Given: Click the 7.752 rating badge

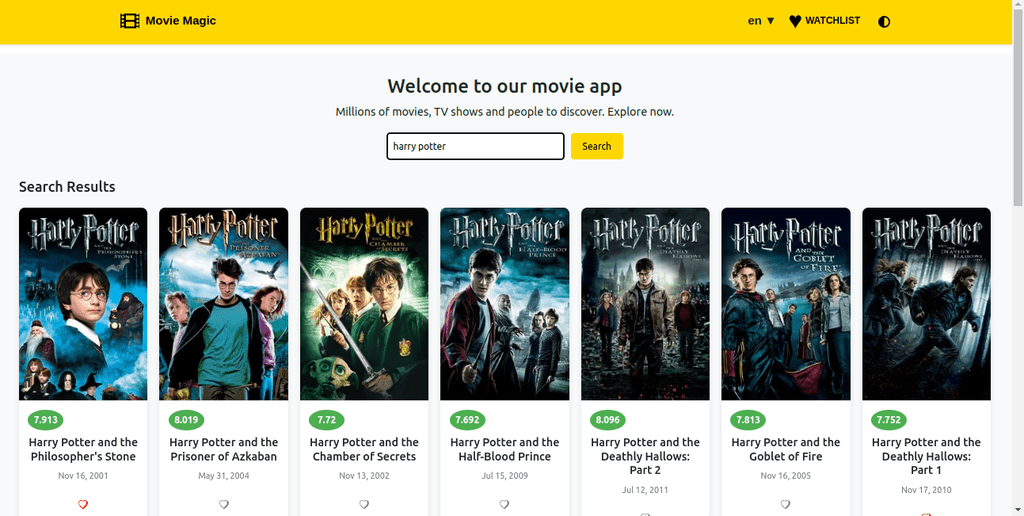Looking at the screenshot, I should 889,420.
